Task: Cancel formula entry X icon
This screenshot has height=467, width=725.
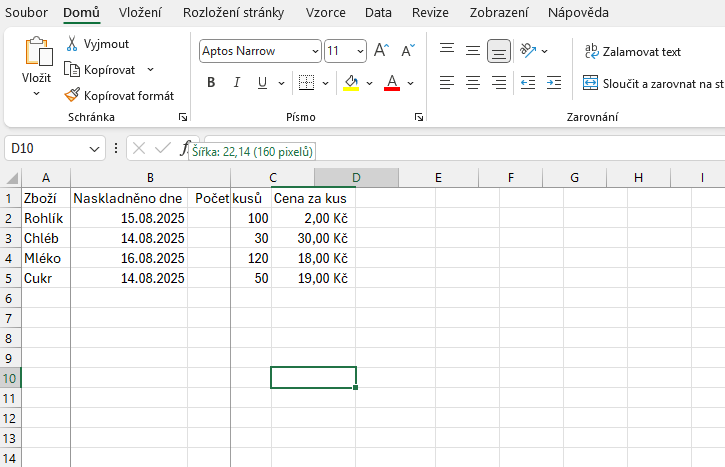Action: pyautogui.click(x=139, y=148)
